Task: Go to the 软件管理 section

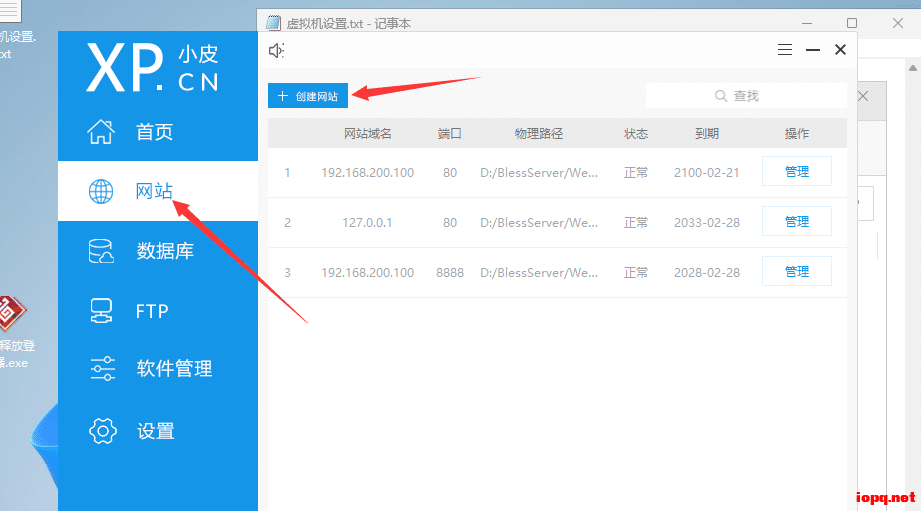Action: click(174, 369)
